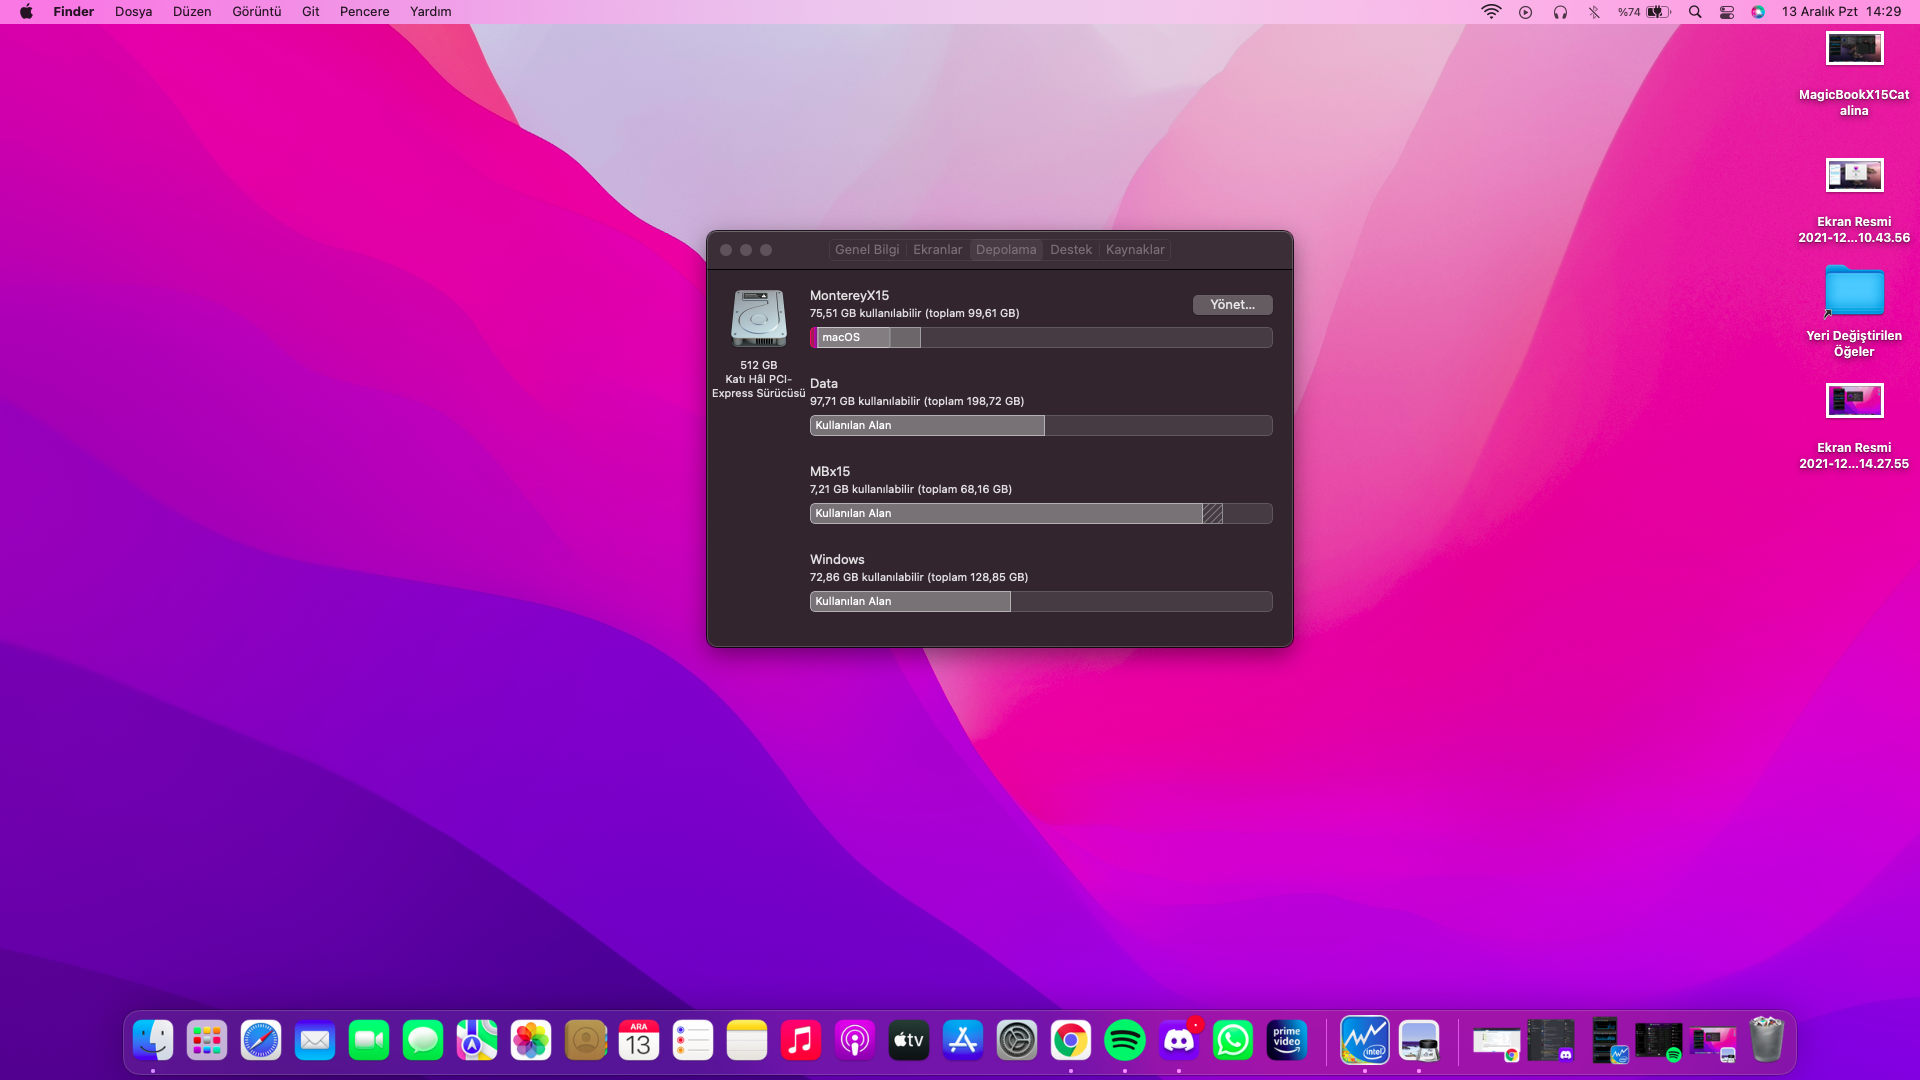Open Spotify from the Dock
This screenshot has width=1920, height=1080.
click(x=1124, y=1041)
